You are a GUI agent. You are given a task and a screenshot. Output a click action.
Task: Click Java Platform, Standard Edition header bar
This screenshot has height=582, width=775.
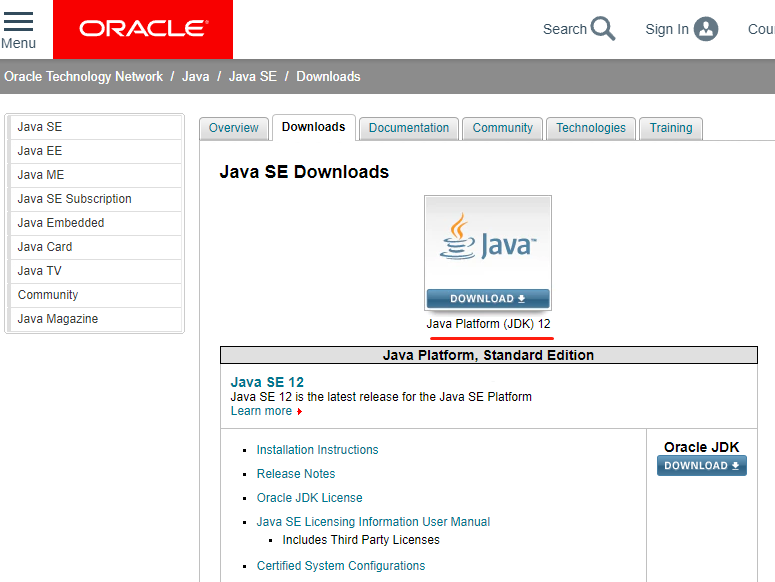point(488,355)
